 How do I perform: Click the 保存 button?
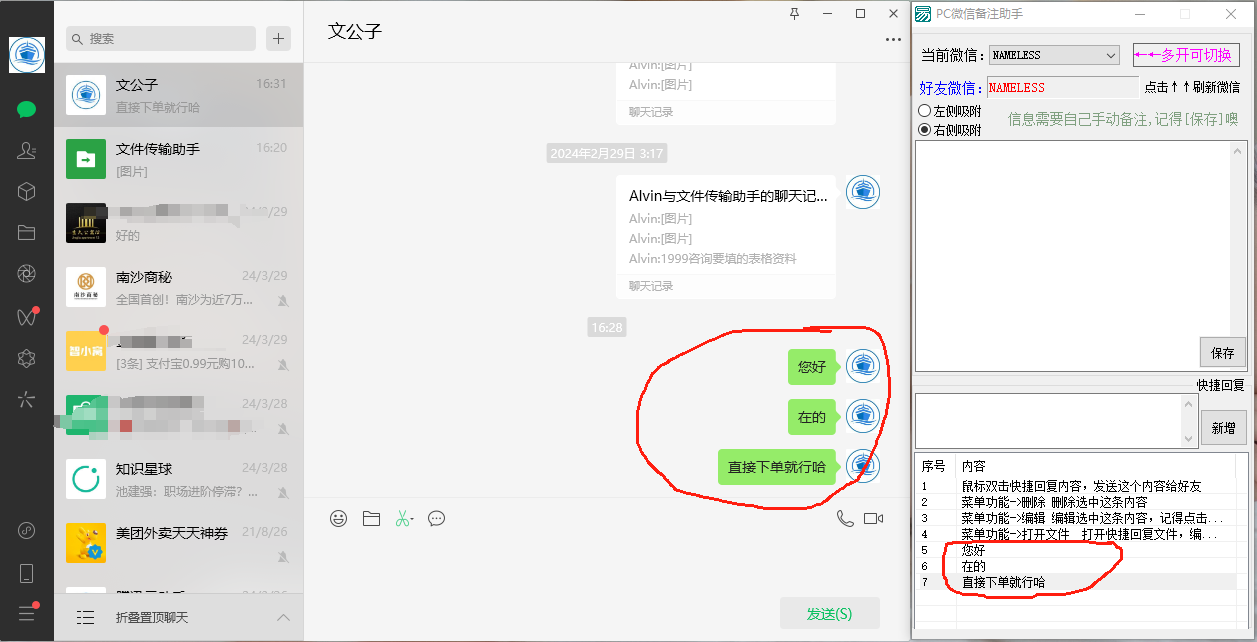(1223, 352)
